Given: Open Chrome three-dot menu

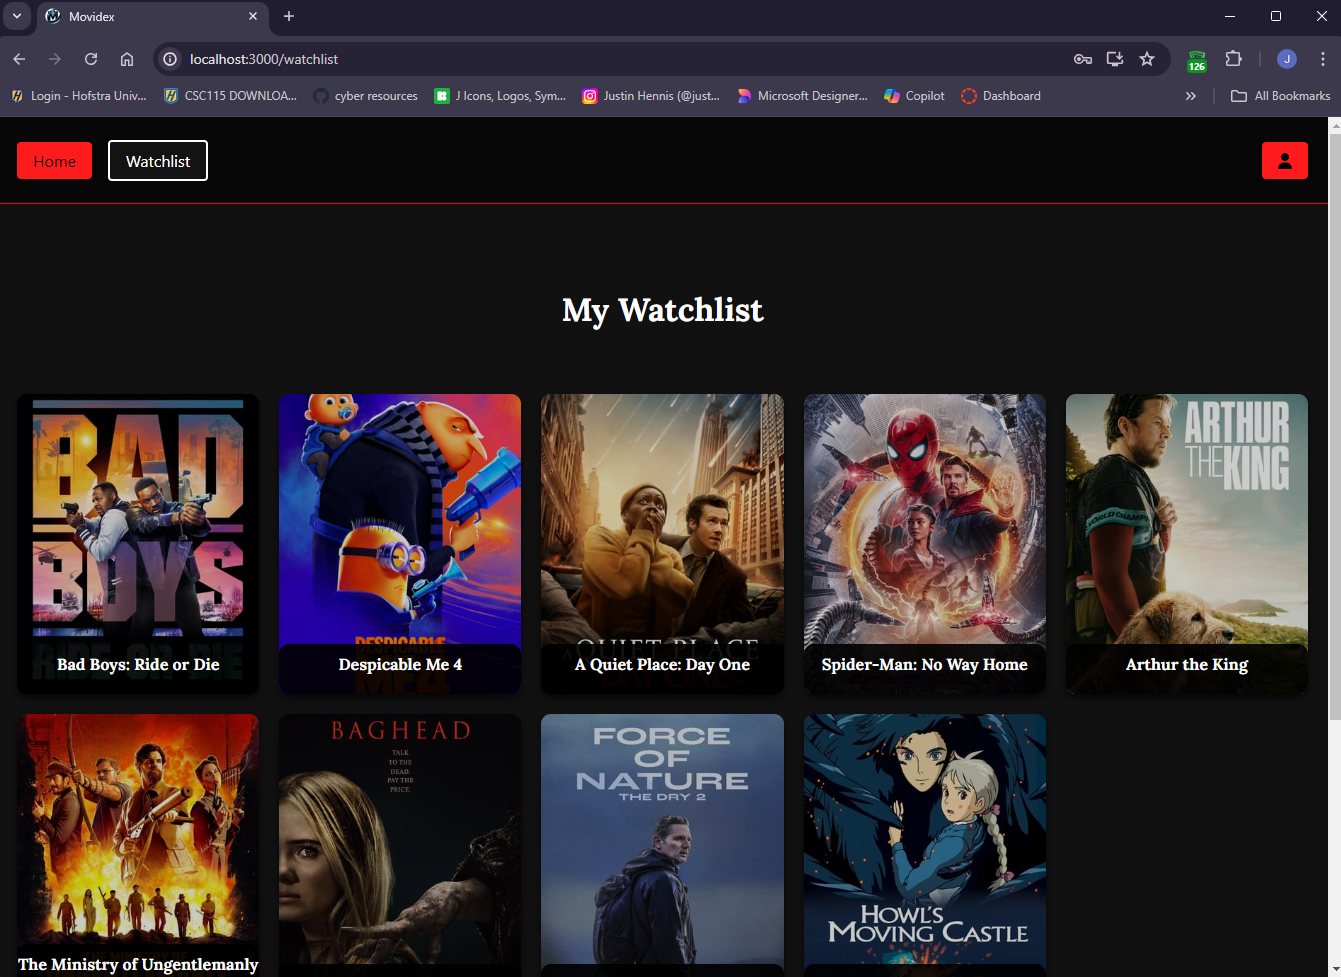Looking at the screenshot, I should pyautogui.click(x=1322, y=59).
